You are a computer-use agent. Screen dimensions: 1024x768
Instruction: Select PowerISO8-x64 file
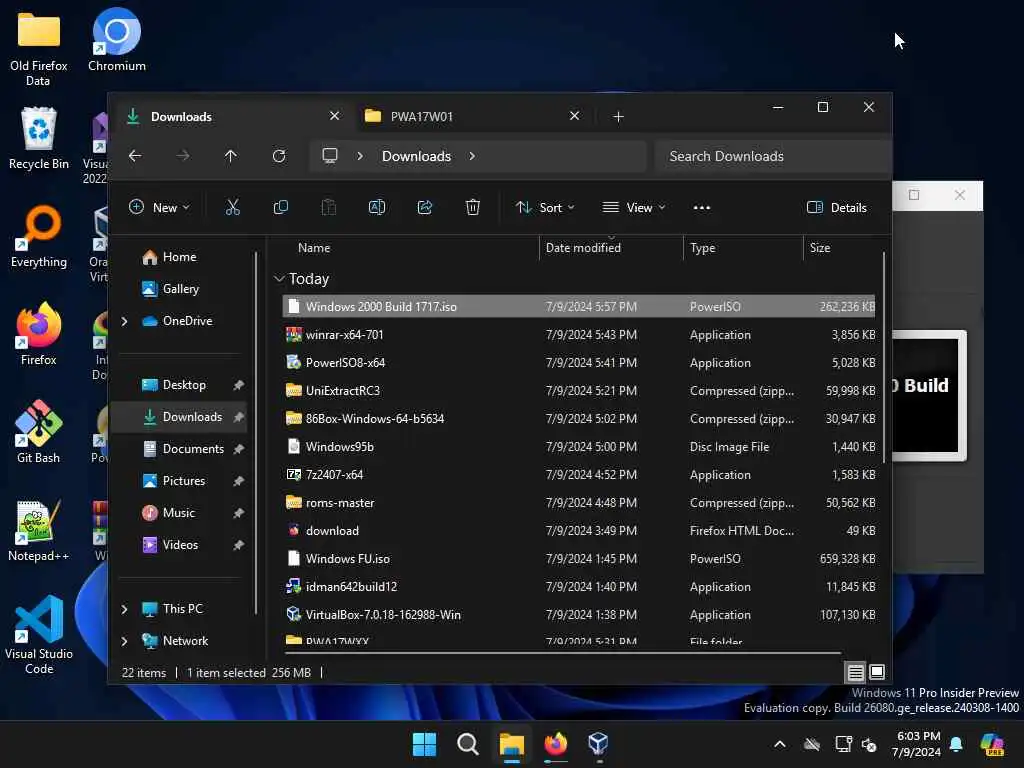pos(579,362)
